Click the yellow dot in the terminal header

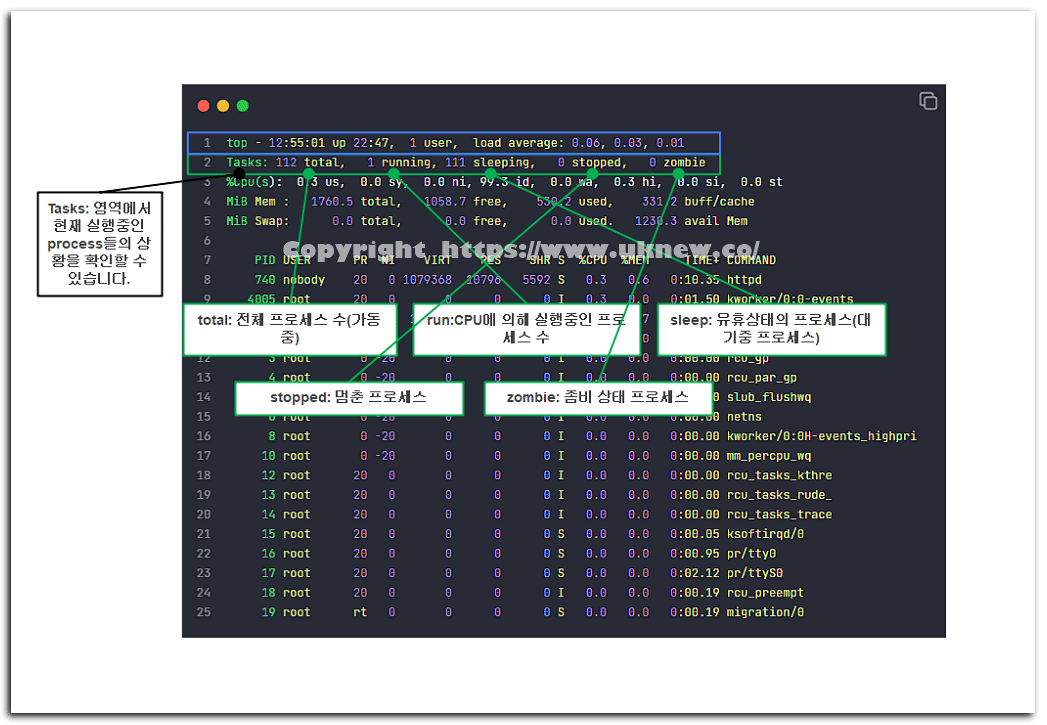(223, 105)
